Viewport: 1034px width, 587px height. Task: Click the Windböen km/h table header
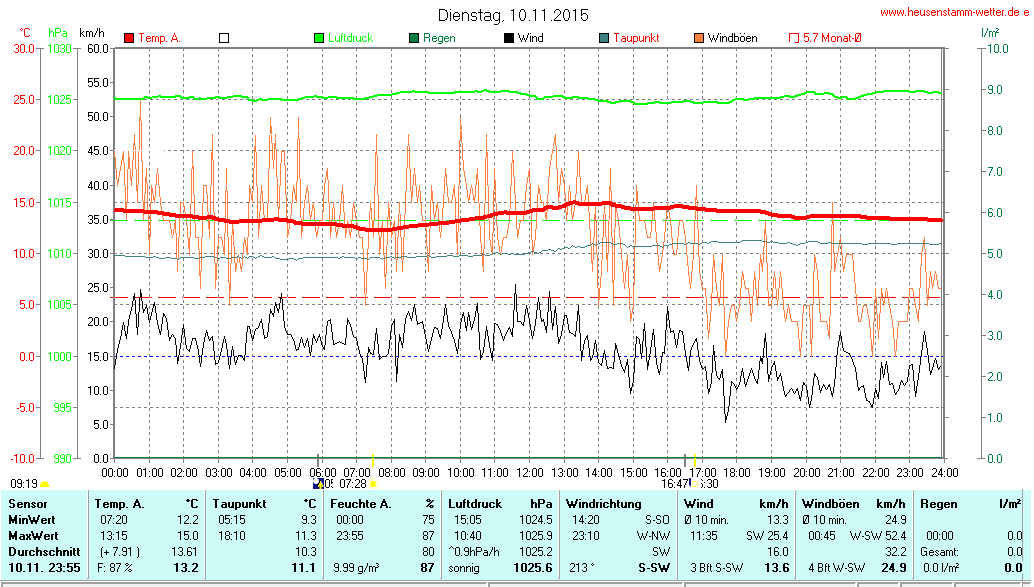click(x=856, y=504)
